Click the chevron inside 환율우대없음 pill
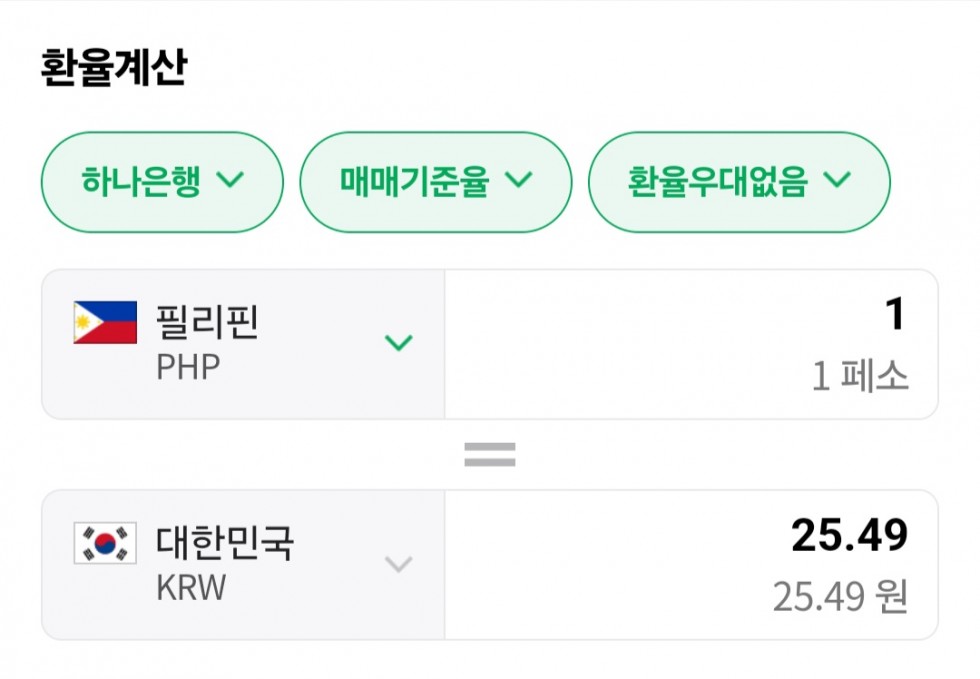 tap(836, 180)
